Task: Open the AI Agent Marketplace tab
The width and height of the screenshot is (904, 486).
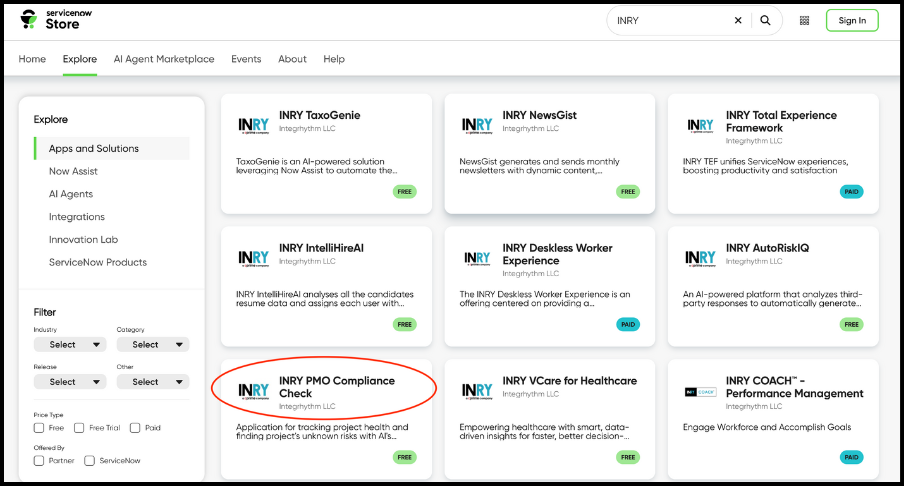Action: click(x=164, y=59)
